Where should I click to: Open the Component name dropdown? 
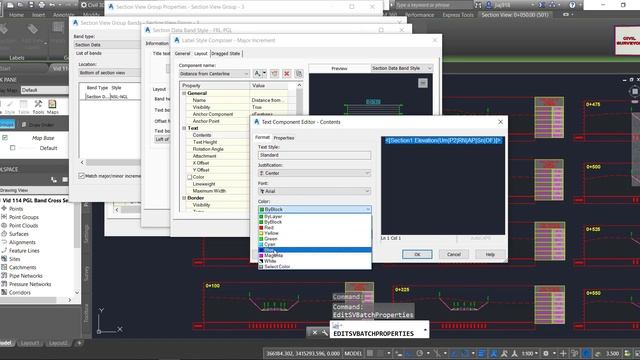pos(214,73)
